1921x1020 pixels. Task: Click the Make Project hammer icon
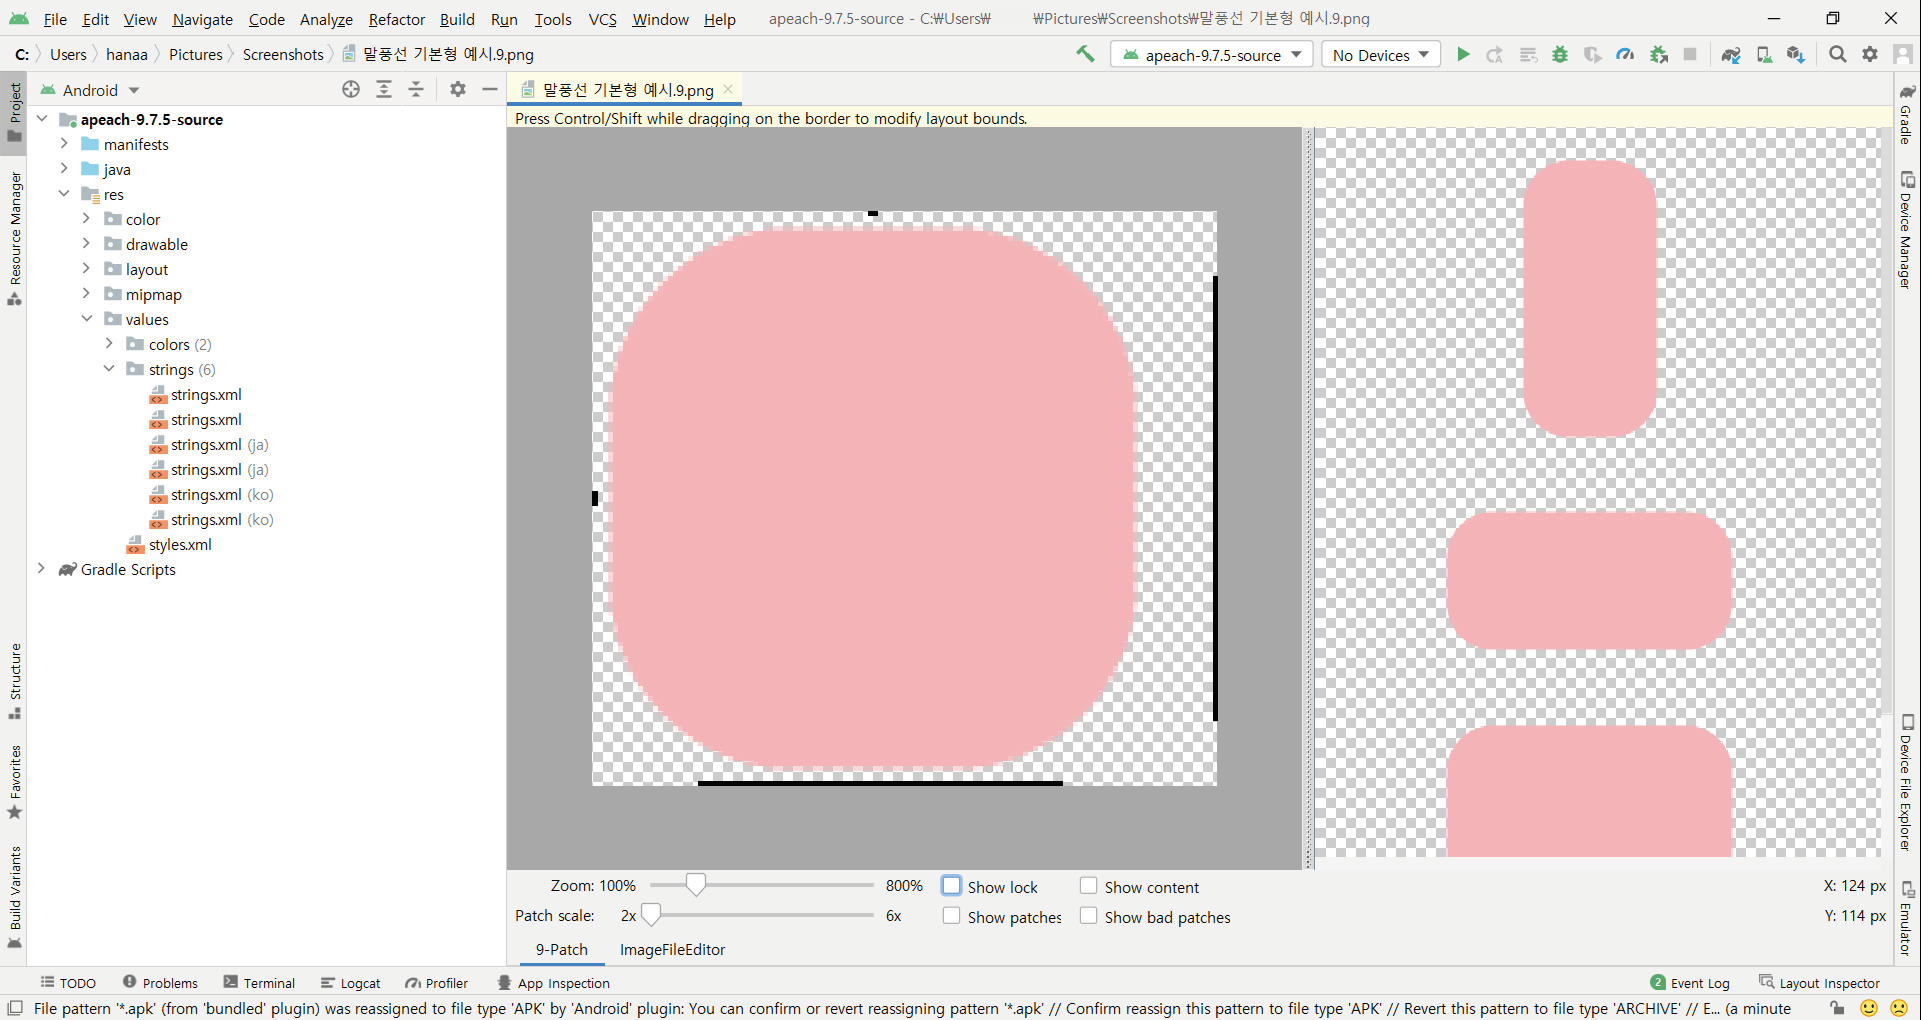[1085, 54]
